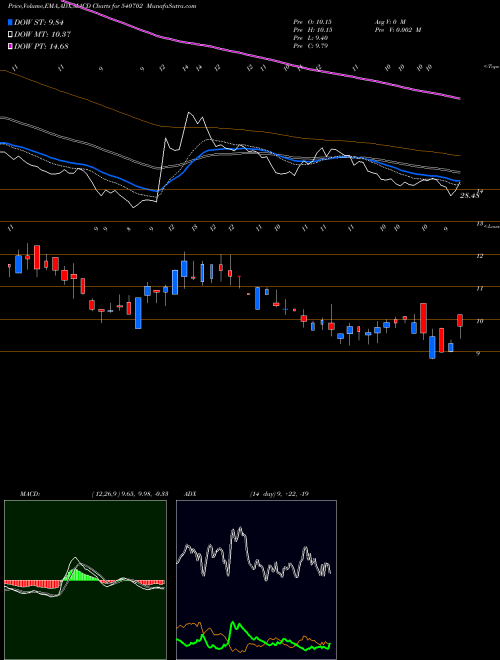Screen dimensions: 500x660
Task: Click the tall red candle just above the 10 line
Action: click(x=423, y=318)
